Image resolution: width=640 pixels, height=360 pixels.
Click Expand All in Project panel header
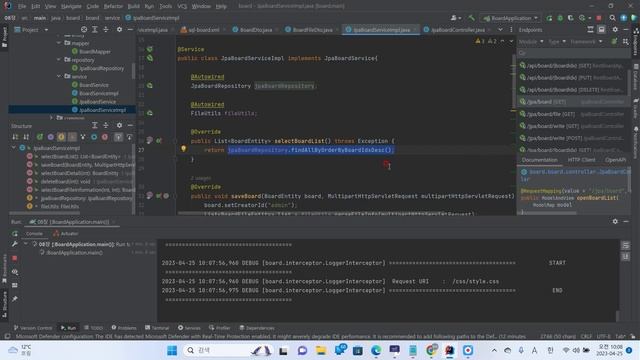click(x=95, y=30)
